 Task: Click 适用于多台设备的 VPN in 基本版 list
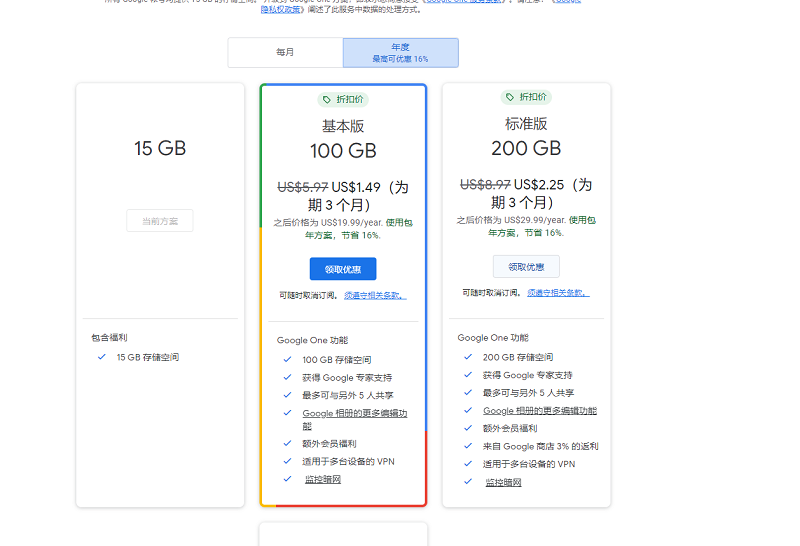point(348,461)
